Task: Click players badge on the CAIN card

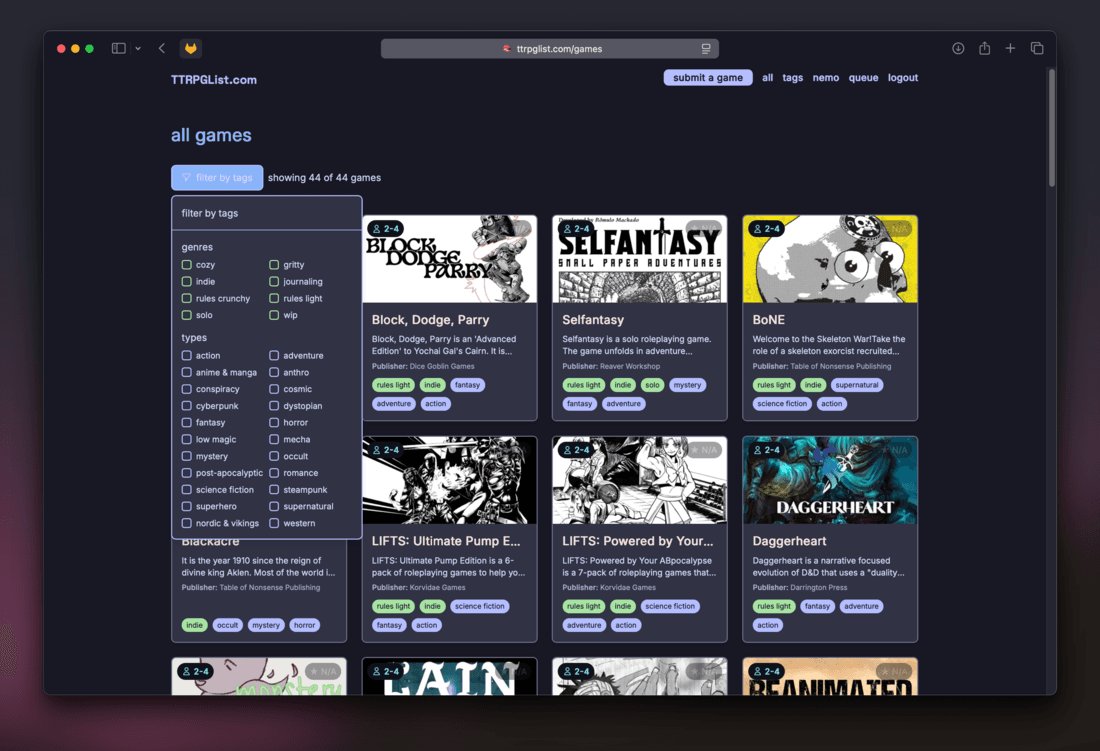Action: click(x=386, y=672)
